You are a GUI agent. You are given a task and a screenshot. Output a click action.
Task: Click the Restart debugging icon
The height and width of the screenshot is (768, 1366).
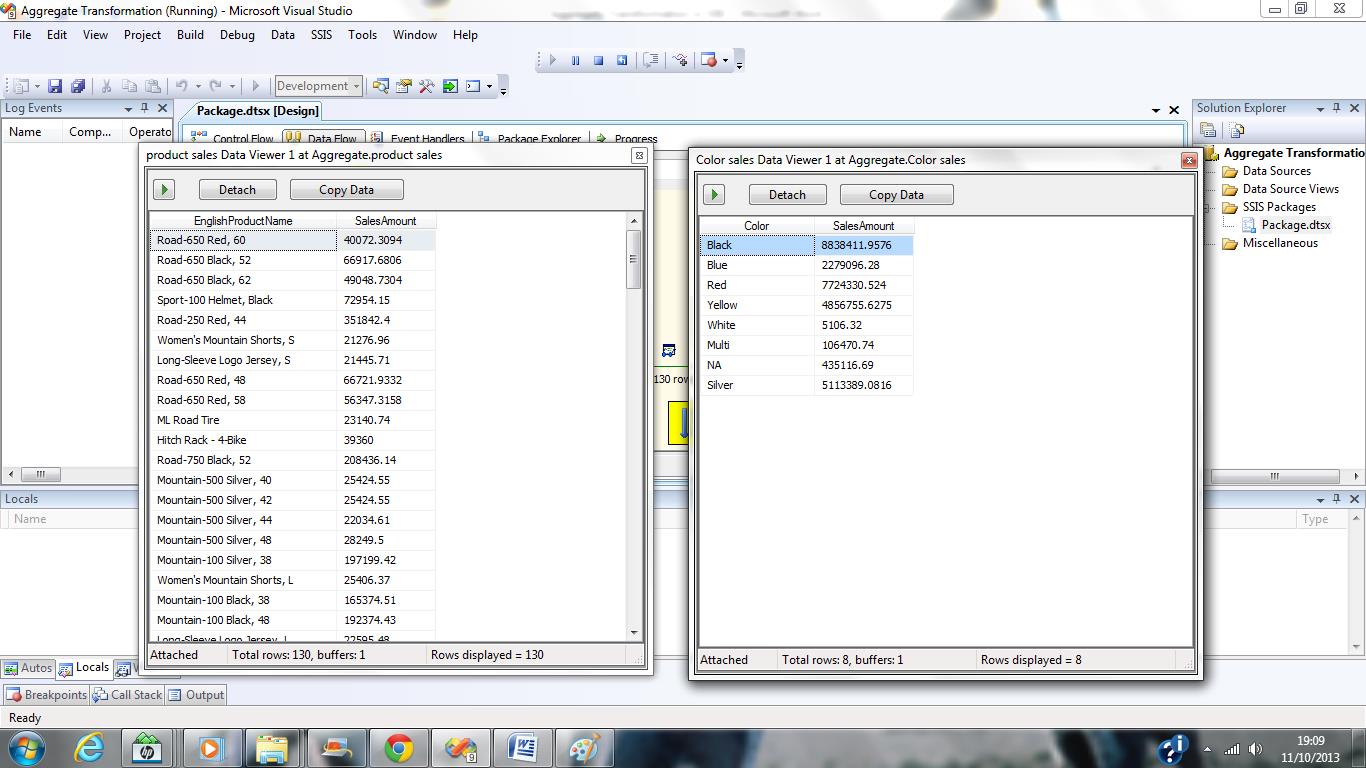(x=622, y=60)
